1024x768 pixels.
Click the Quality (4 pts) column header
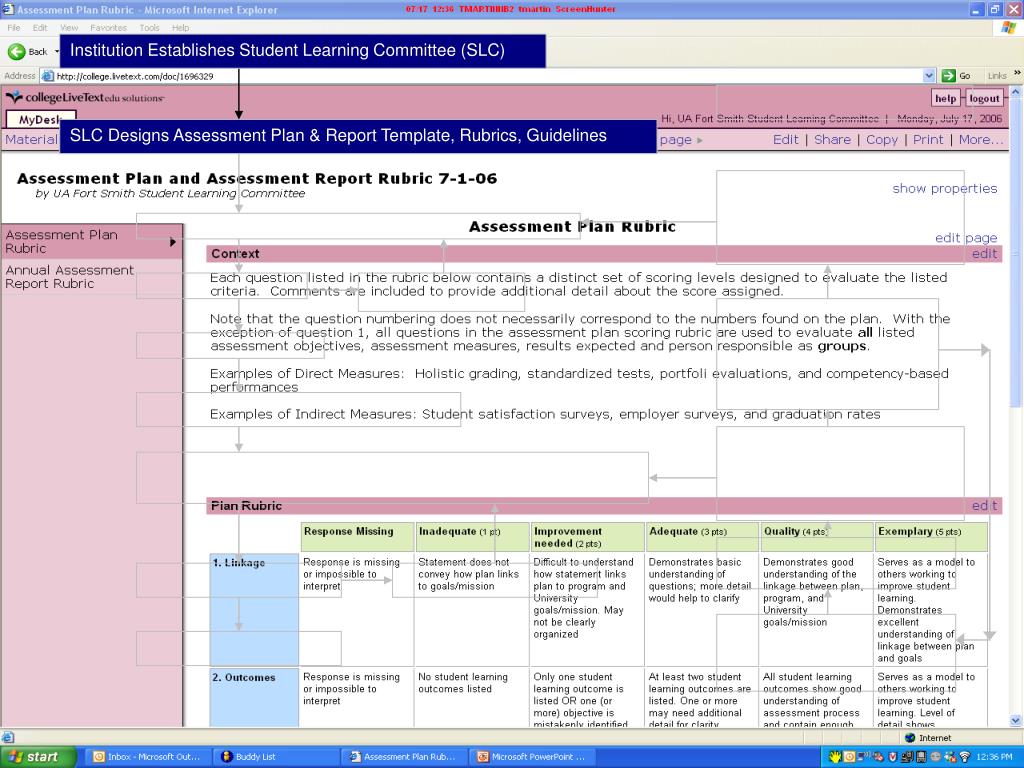[817, 537]
